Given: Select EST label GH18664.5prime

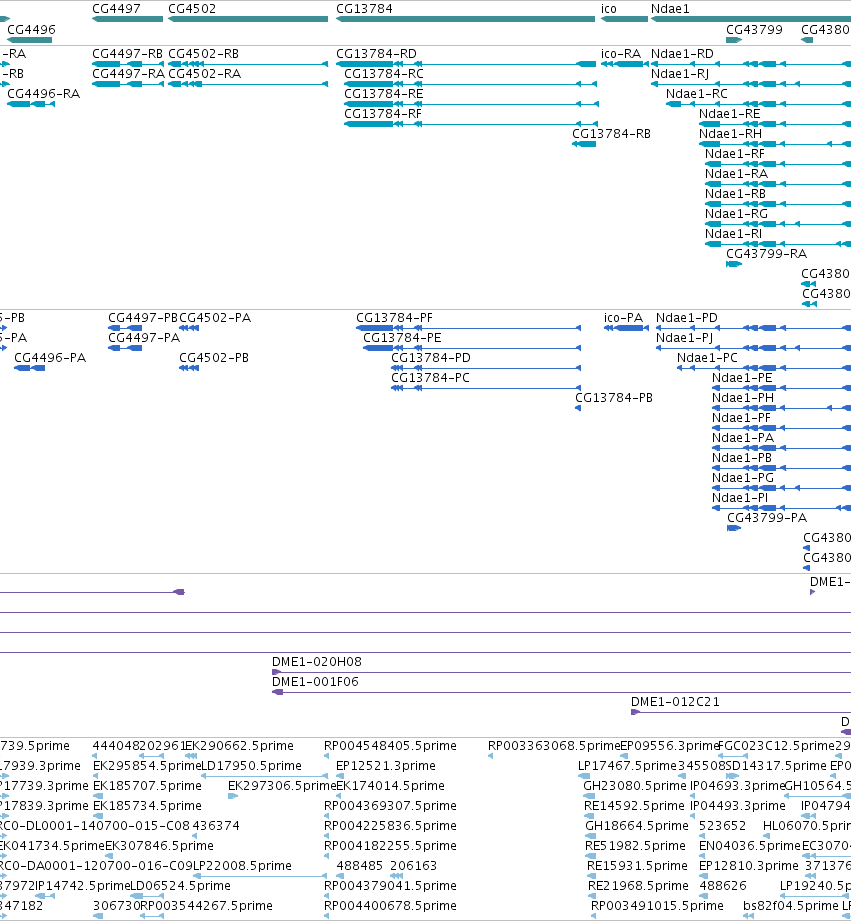Looking at the screenshot, I should point(637,826).
